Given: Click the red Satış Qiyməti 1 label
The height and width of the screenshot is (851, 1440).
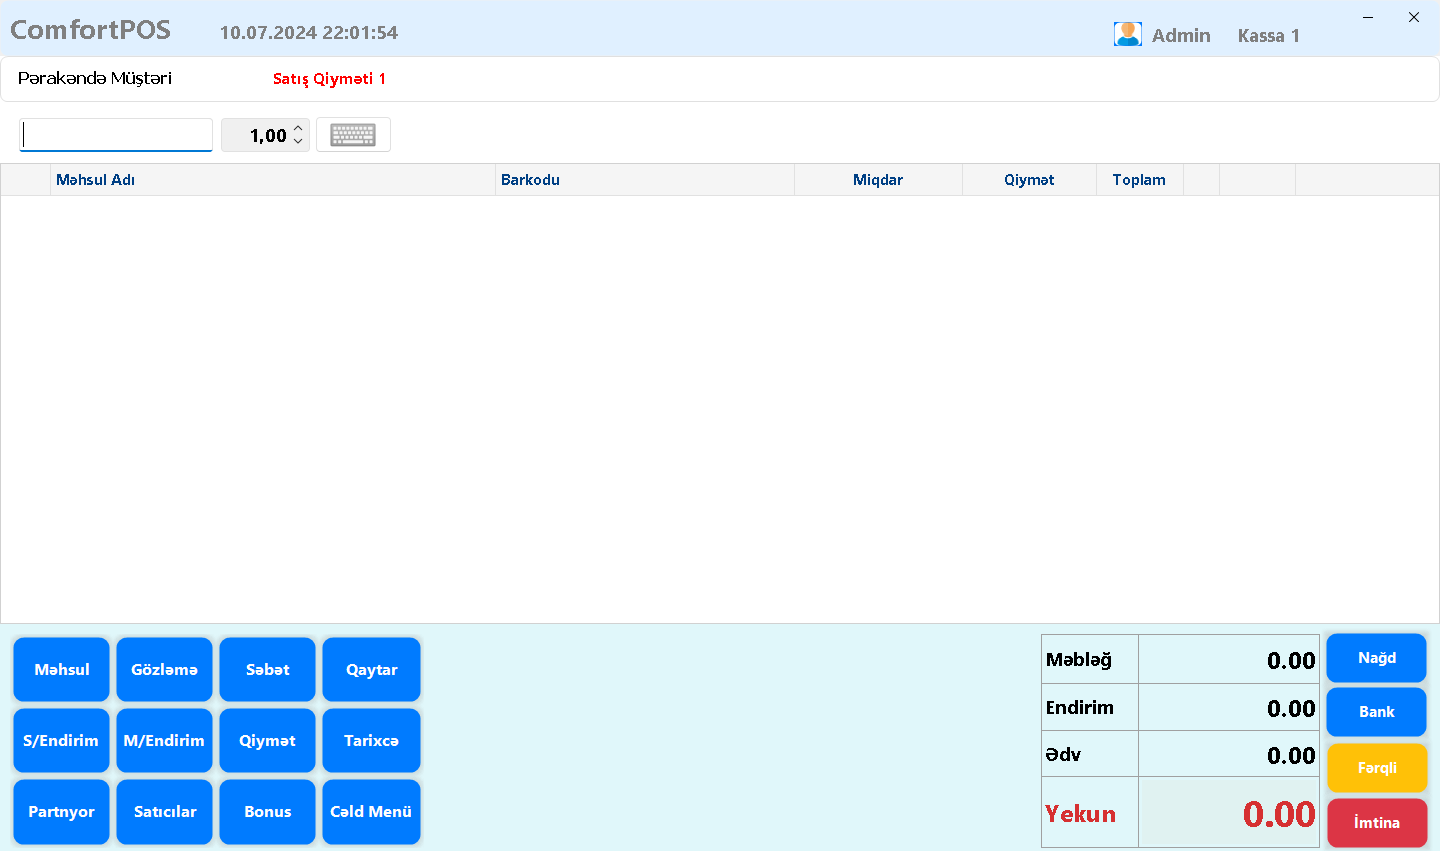Looking at the screenshot, I should click(x=329, y=79).
